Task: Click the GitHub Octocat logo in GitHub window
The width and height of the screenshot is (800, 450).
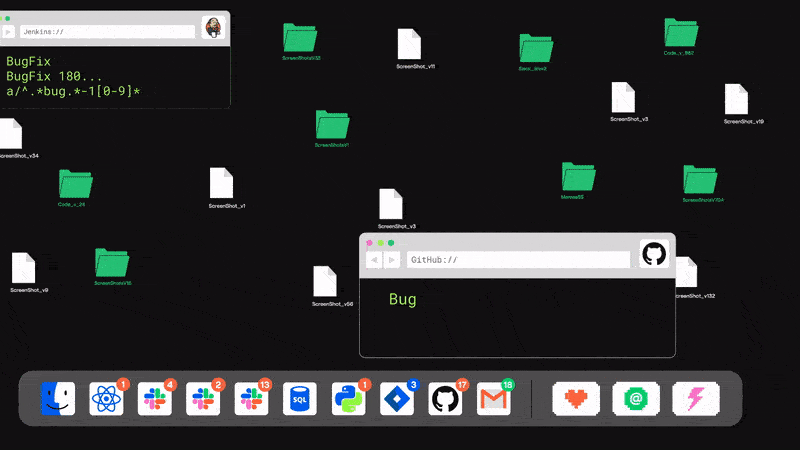Action: click(654, 254)
